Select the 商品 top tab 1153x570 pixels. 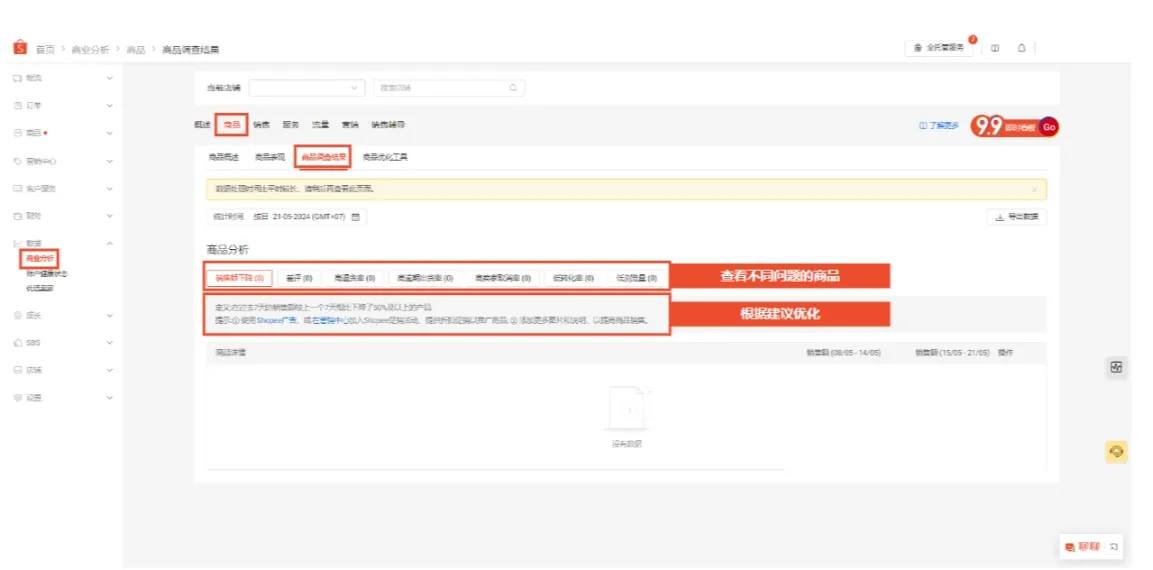tap(232, 125)
